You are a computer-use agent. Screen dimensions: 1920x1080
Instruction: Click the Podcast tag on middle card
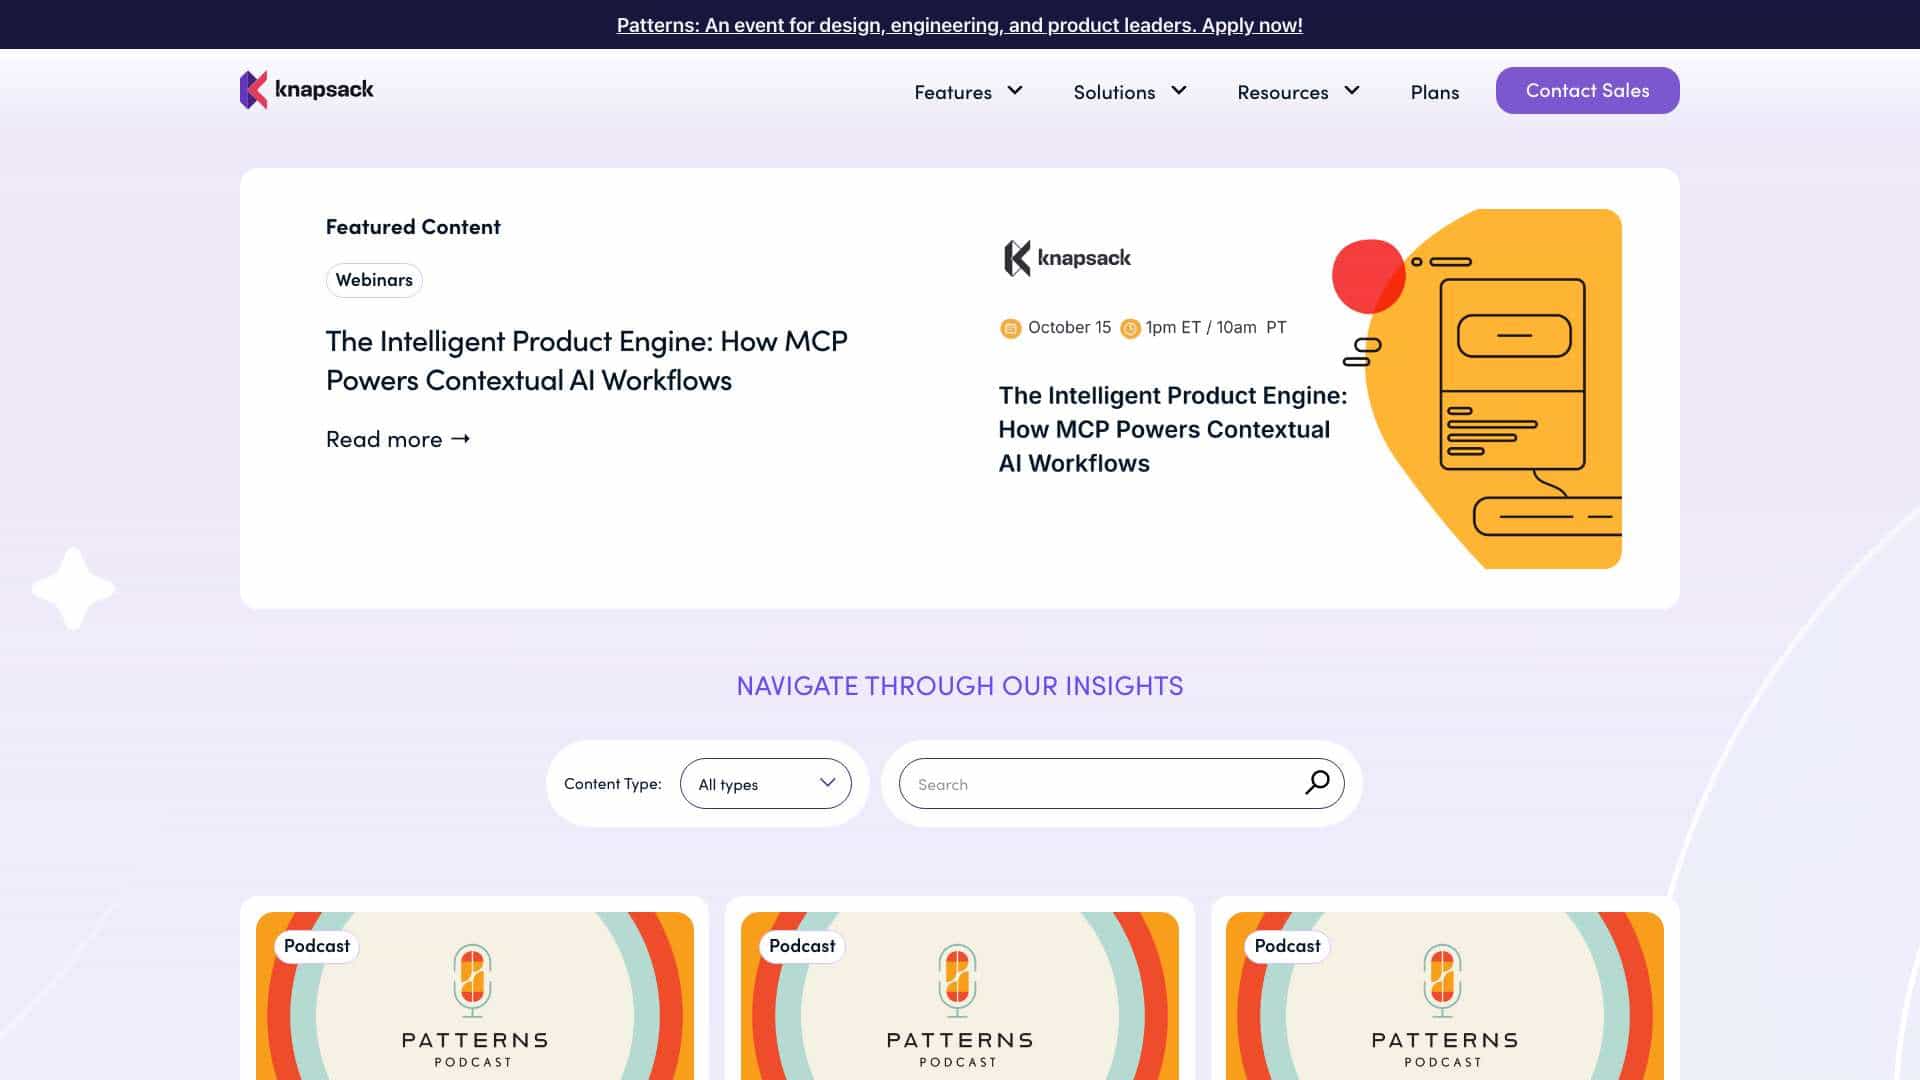[x=802, y=946]
